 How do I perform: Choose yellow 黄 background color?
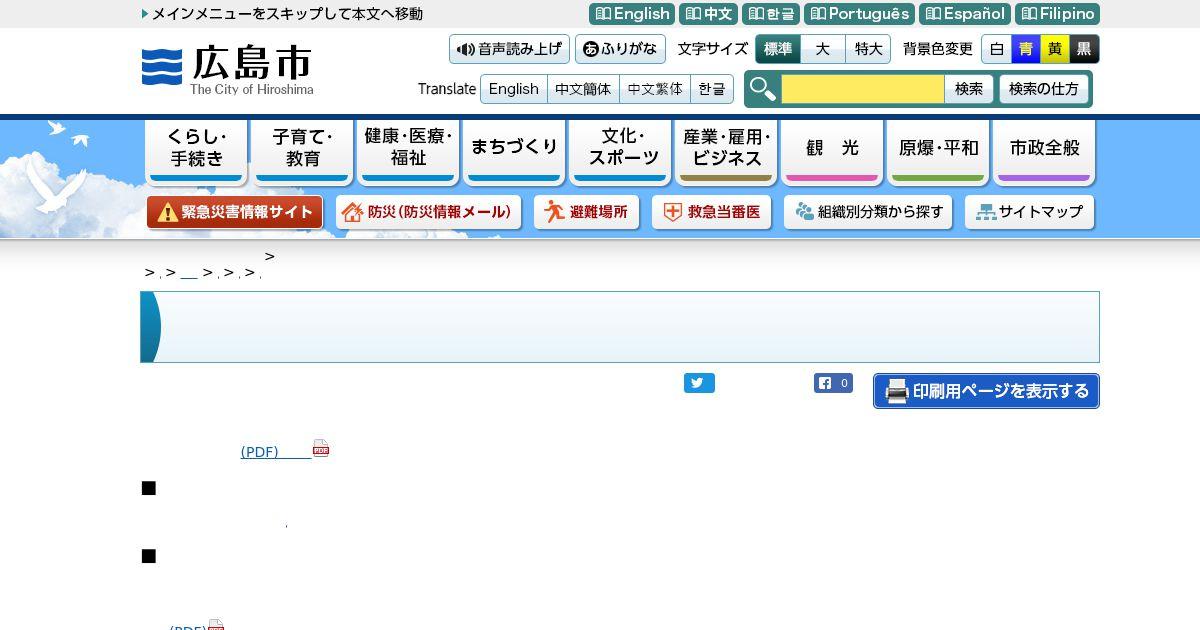coord(1055,49)
